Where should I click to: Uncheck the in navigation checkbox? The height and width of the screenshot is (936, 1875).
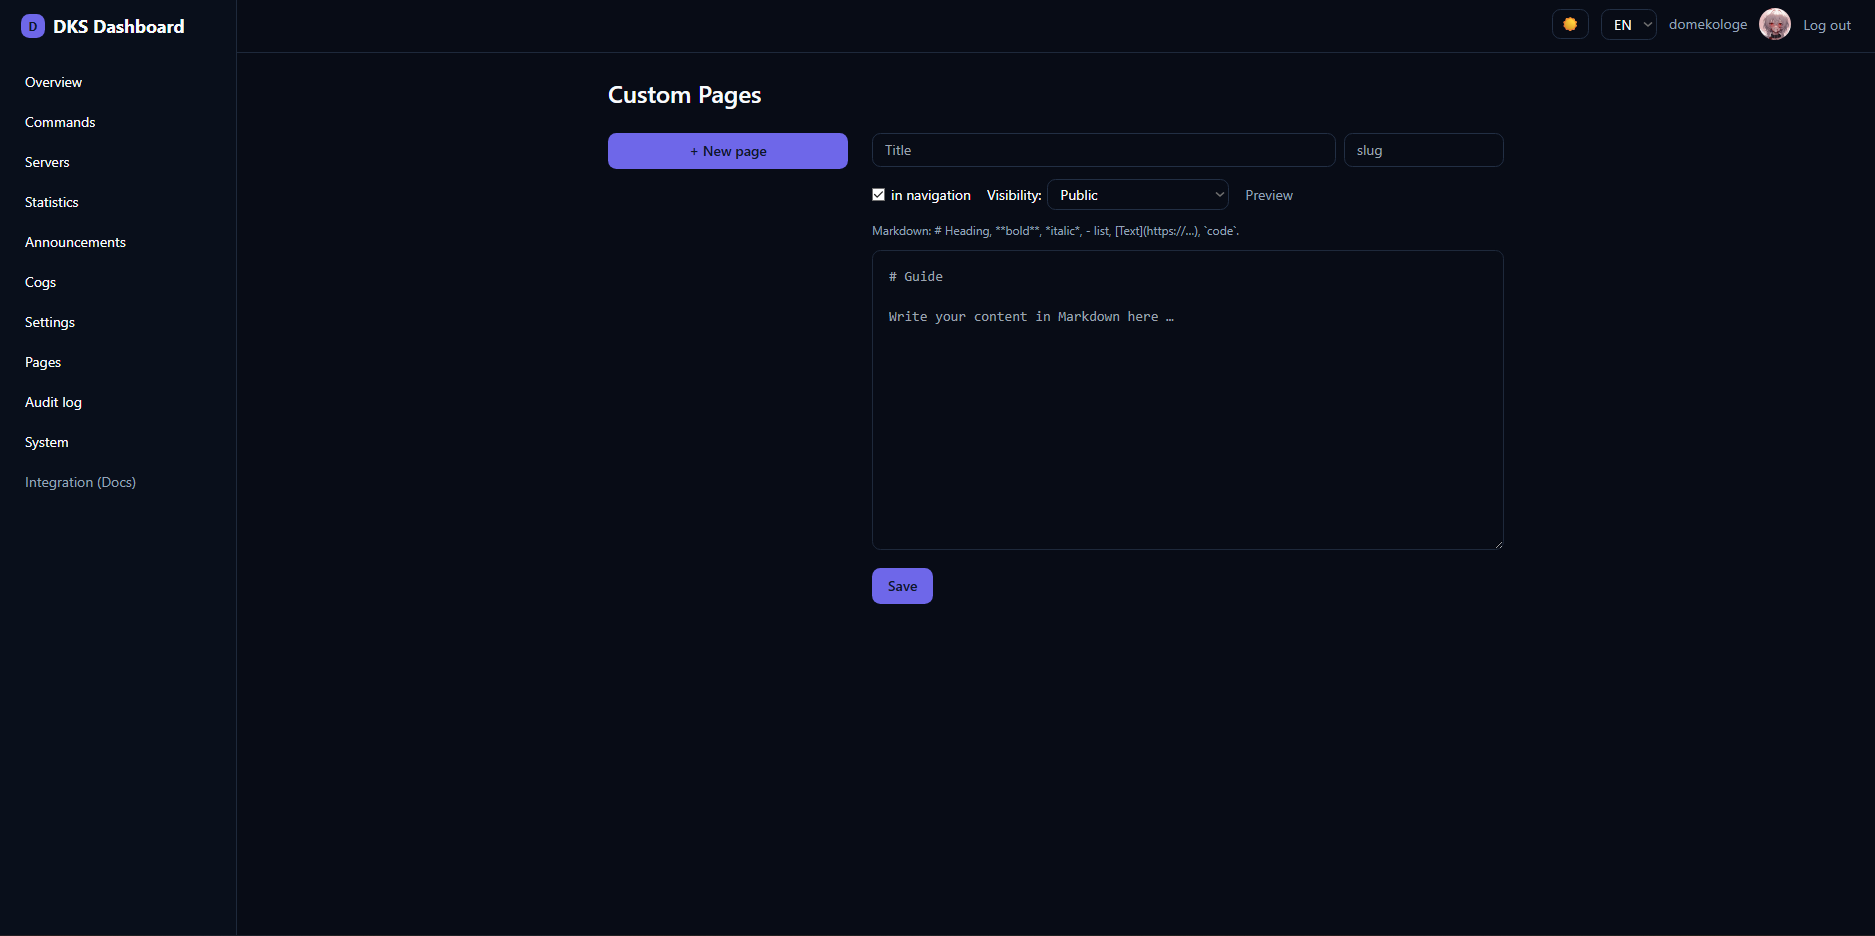(x=878, y=195)
